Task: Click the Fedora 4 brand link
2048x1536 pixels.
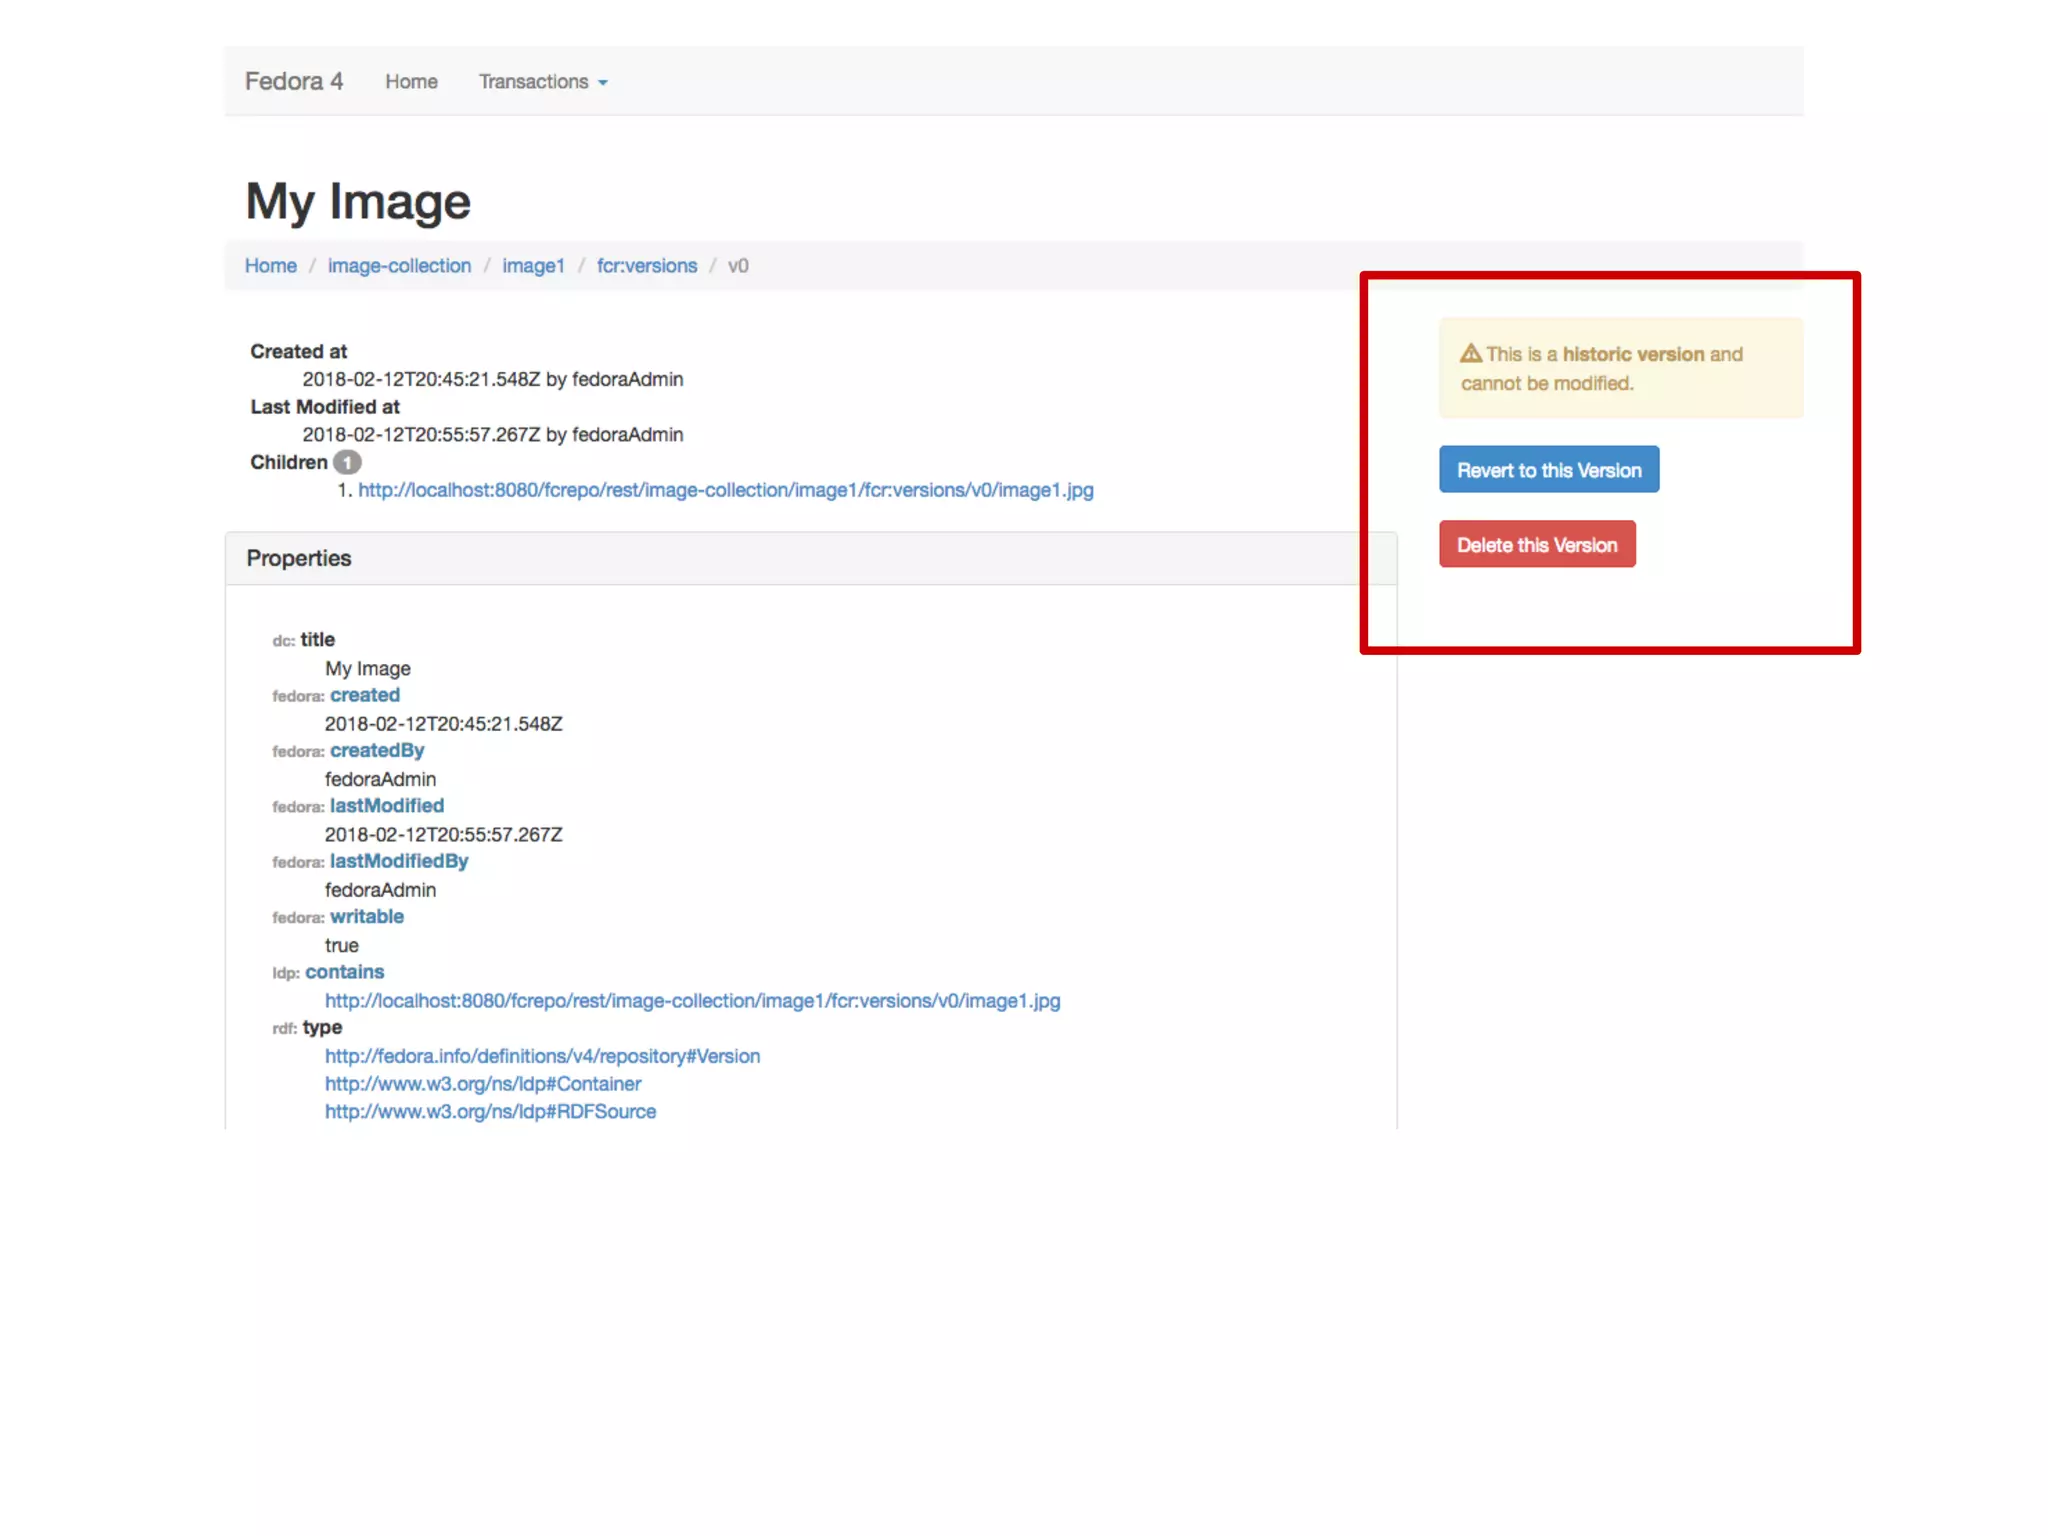Action: [x=294, y=81]
